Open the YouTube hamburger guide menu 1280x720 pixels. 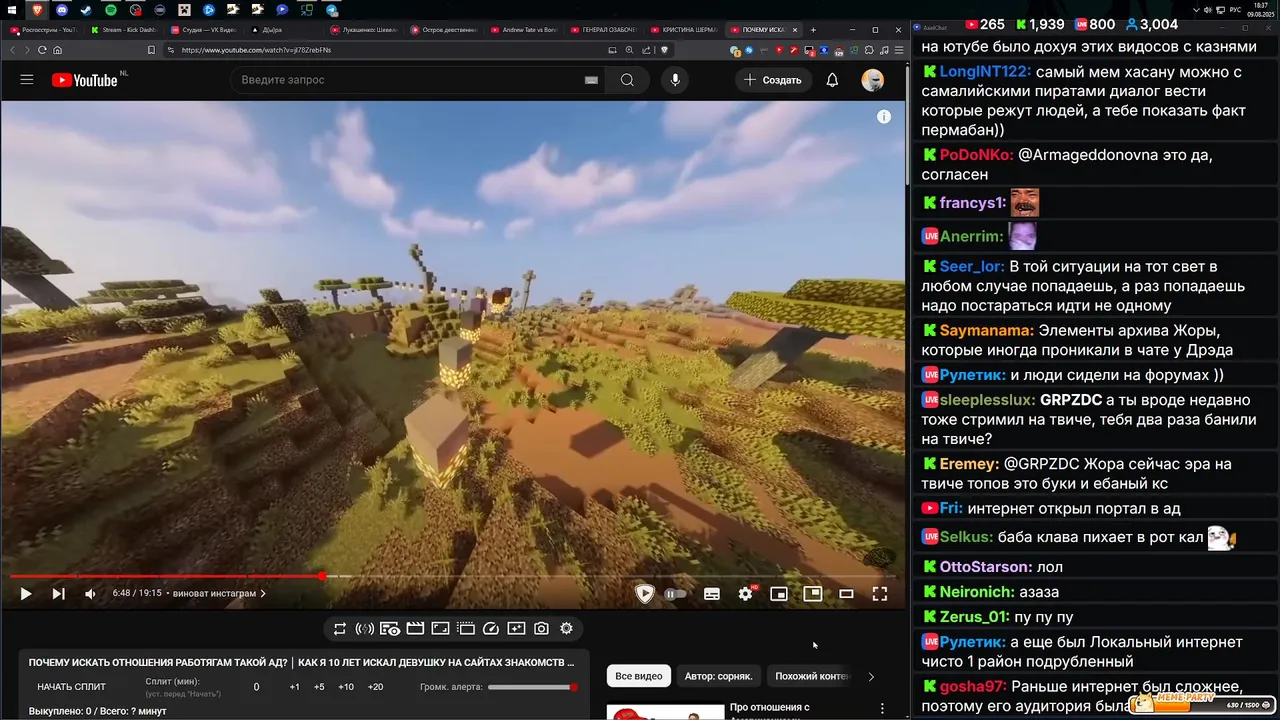[27, 80]
